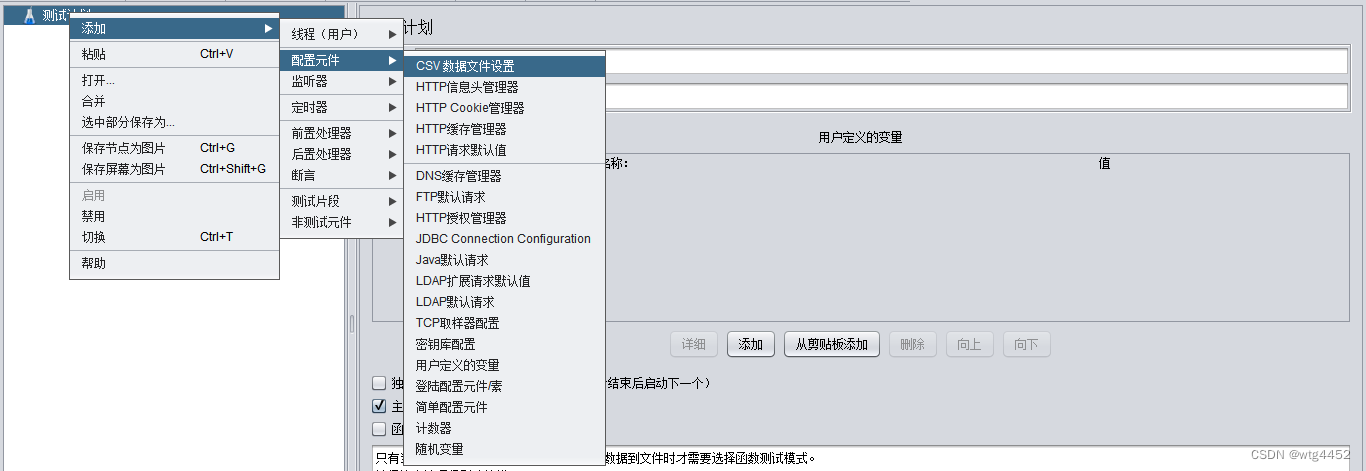Click the 值 column header
This screenshot has width=1366, height=471.
(1104, 164)
